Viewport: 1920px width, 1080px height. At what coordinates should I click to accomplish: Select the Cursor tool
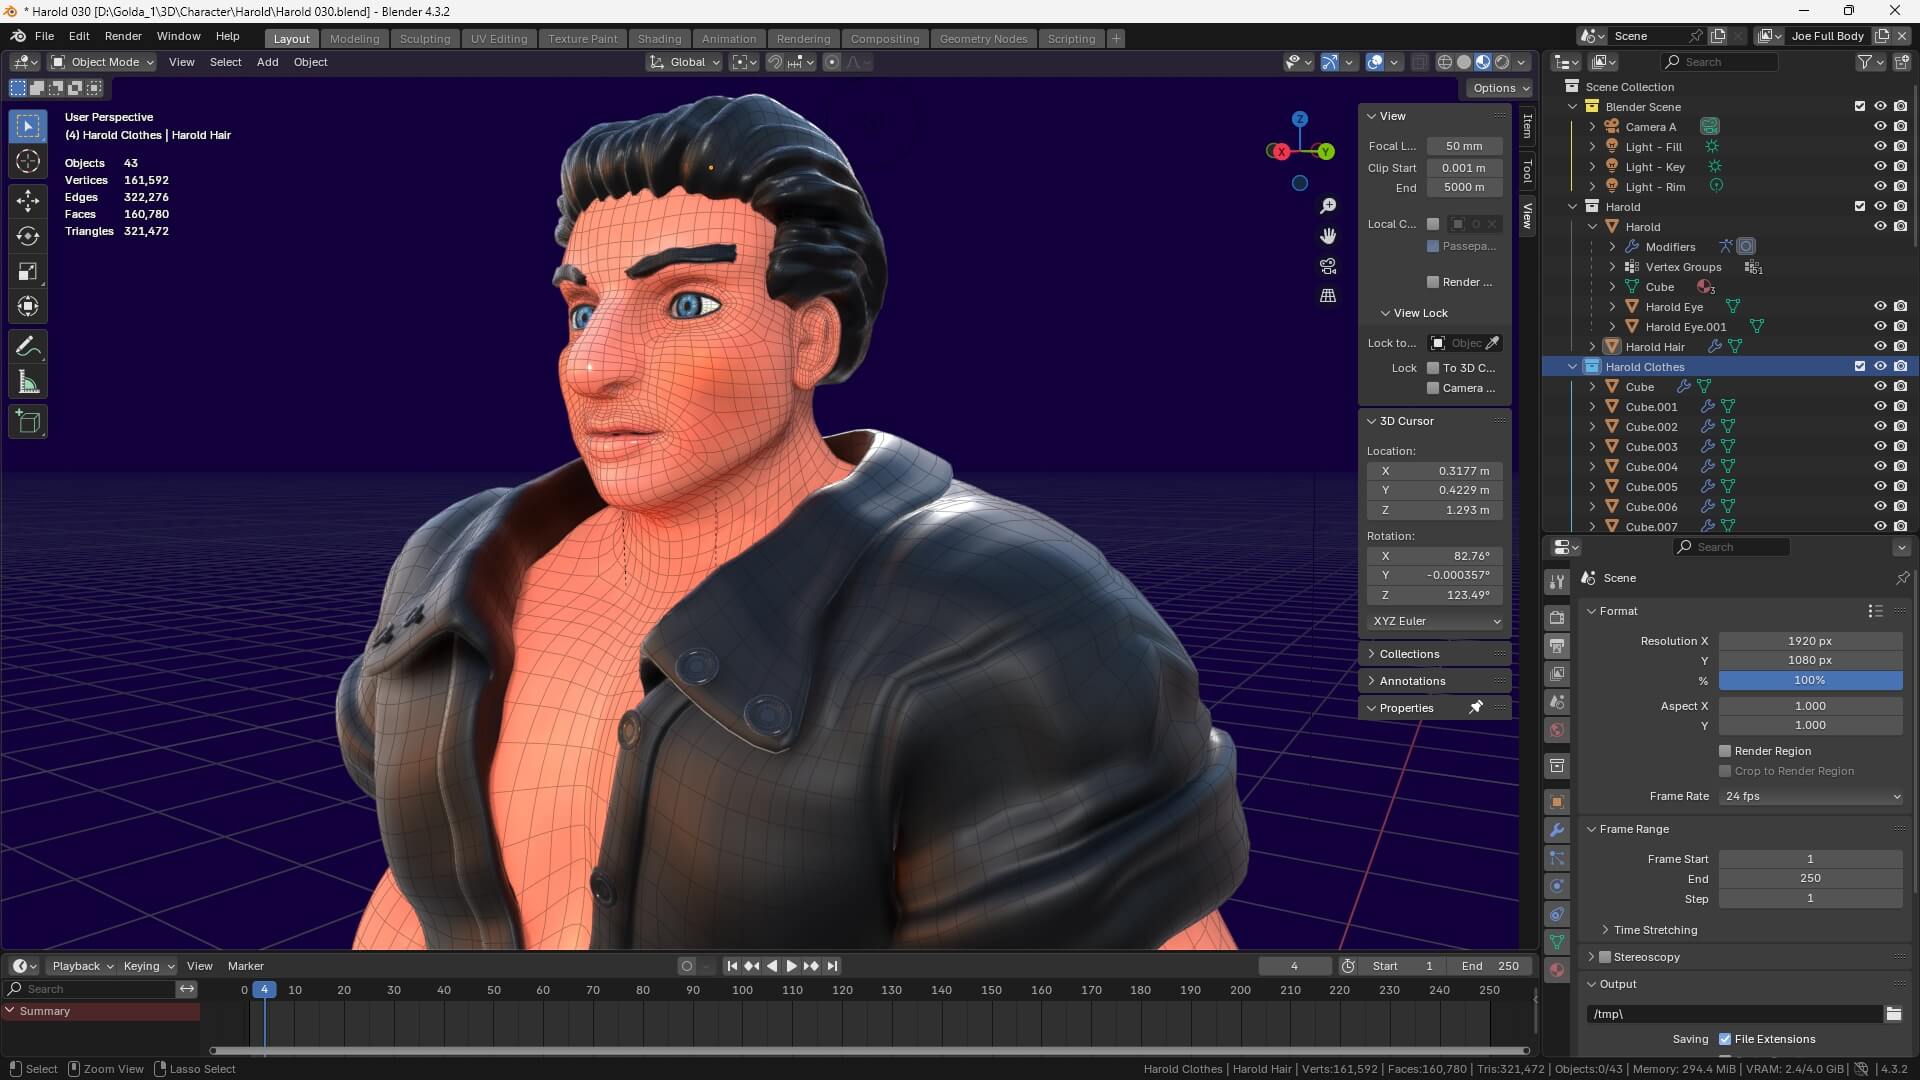[28, 160]
